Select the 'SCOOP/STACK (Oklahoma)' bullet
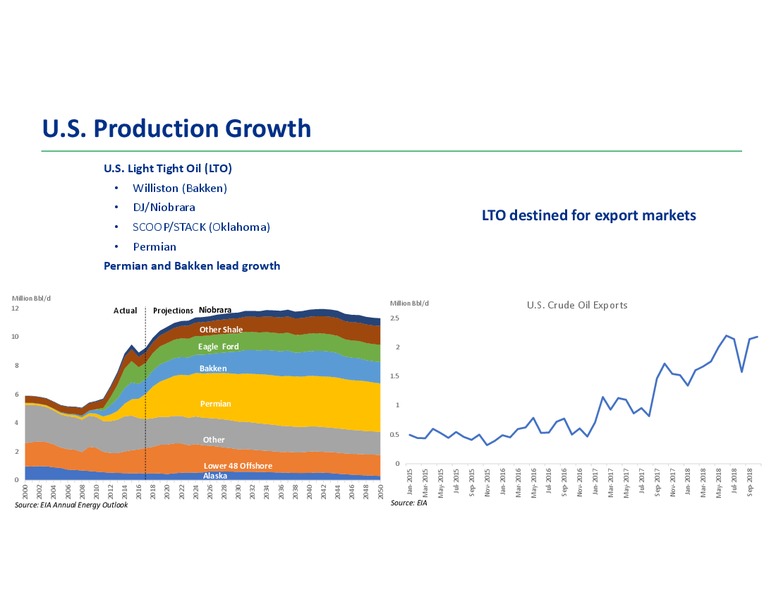This screenshot has width=776, height=600. click(x=201, y=227)
